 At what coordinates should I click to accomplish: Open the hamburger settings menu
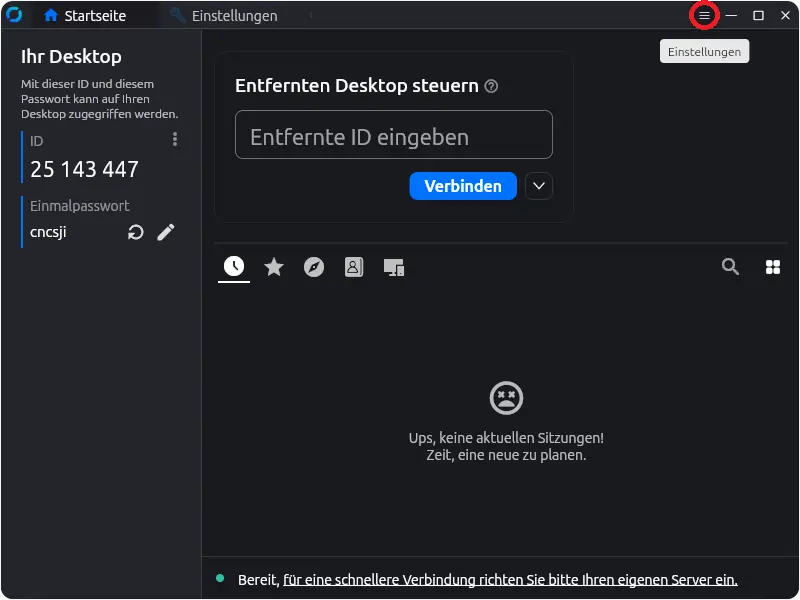point(704,16)
